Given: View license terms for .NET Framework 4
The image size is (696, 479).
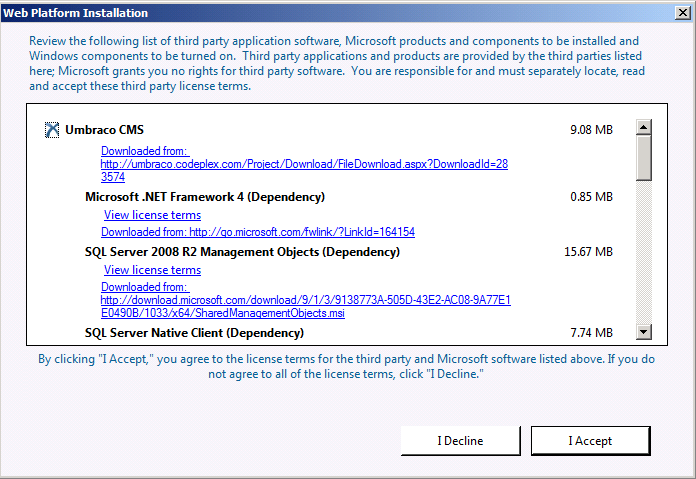Looking at the screenshot, I should pyautogui.click(x=152, y=215).
